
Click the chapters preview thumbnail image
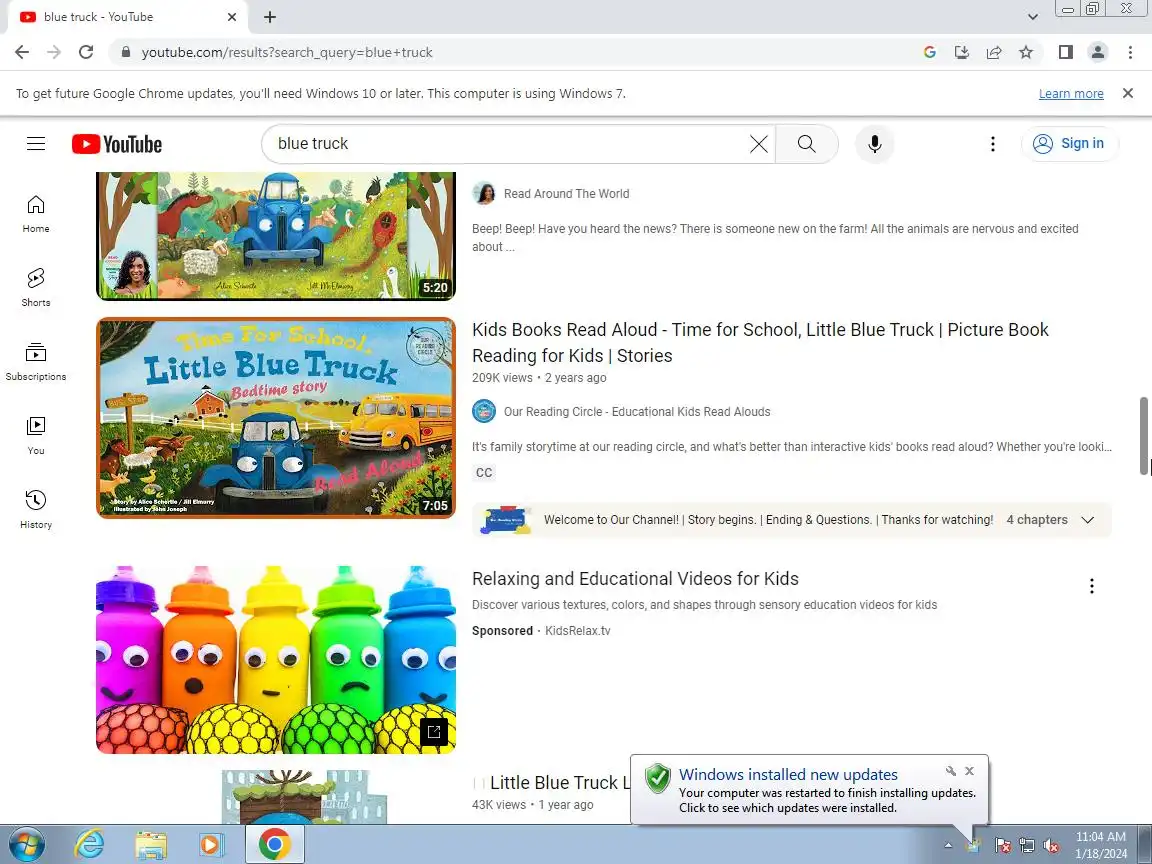click(x=505, y=520)
